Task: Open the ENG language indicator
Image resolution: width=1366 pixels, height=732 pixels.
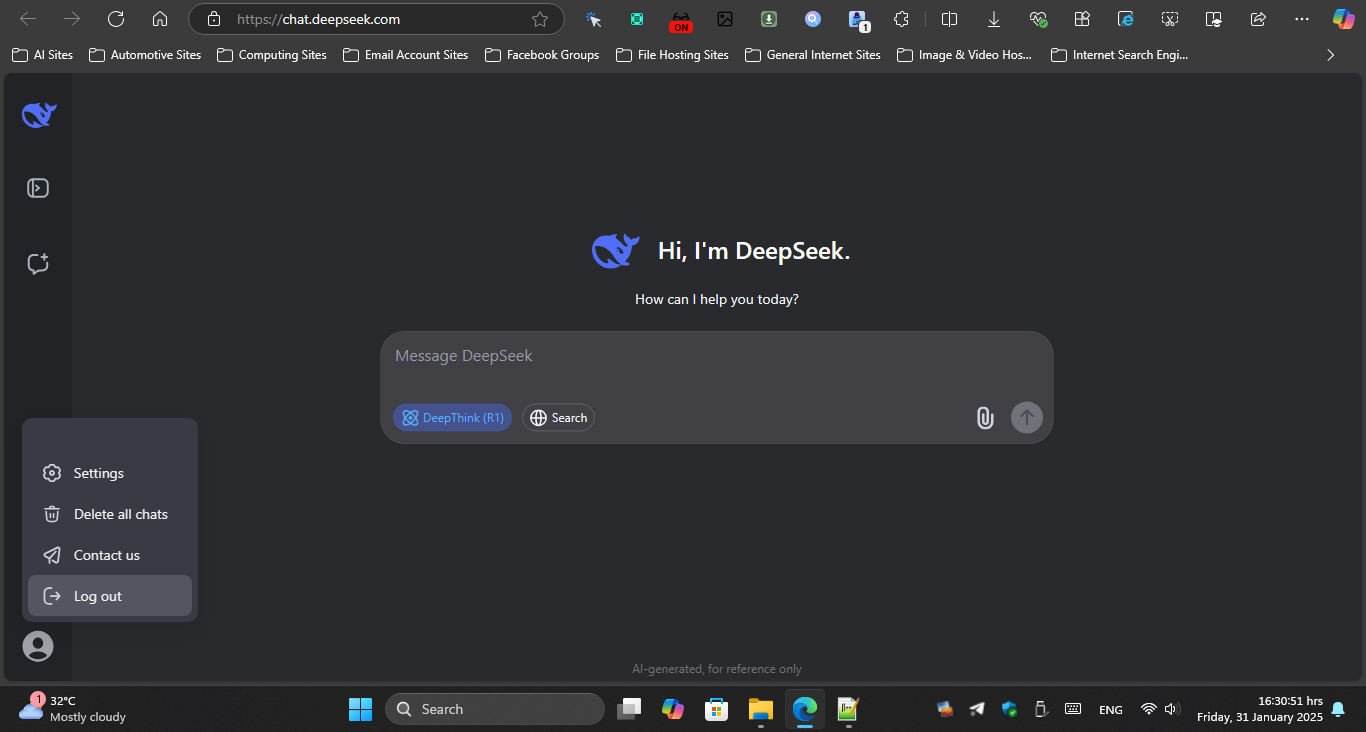Action: coord(1110,709)
